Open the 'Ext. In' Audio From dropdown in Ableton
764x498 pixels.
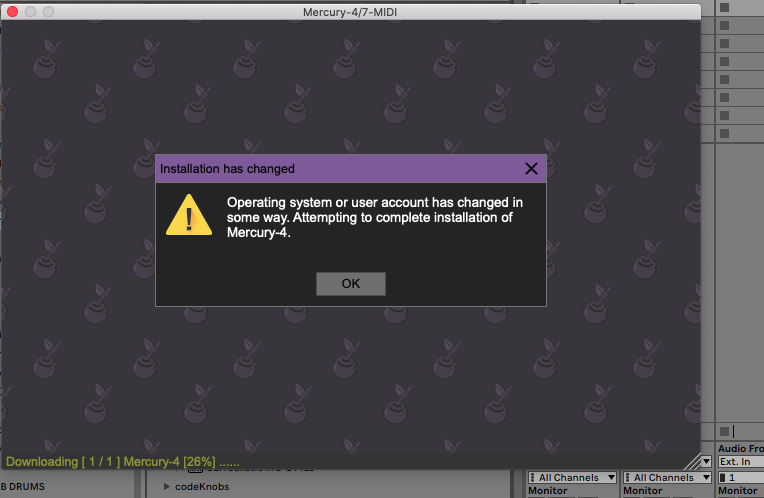point(741,461)
